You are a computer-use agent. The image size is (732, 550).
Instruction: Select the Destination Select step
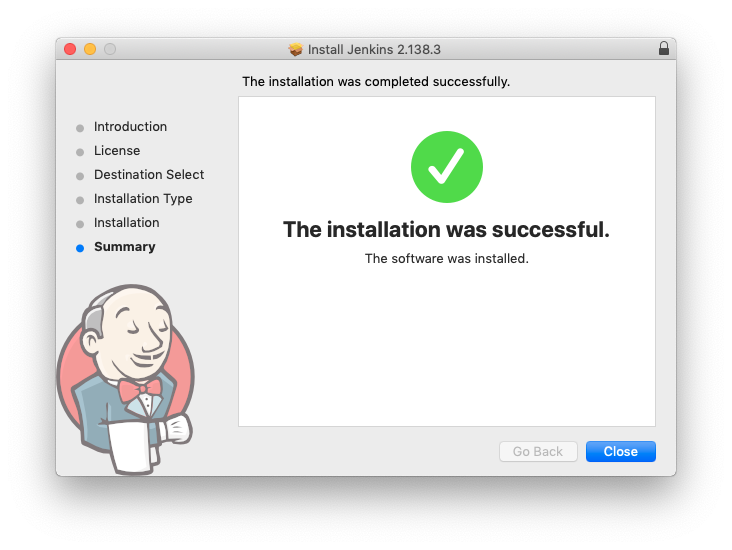[x=149, y=175]
